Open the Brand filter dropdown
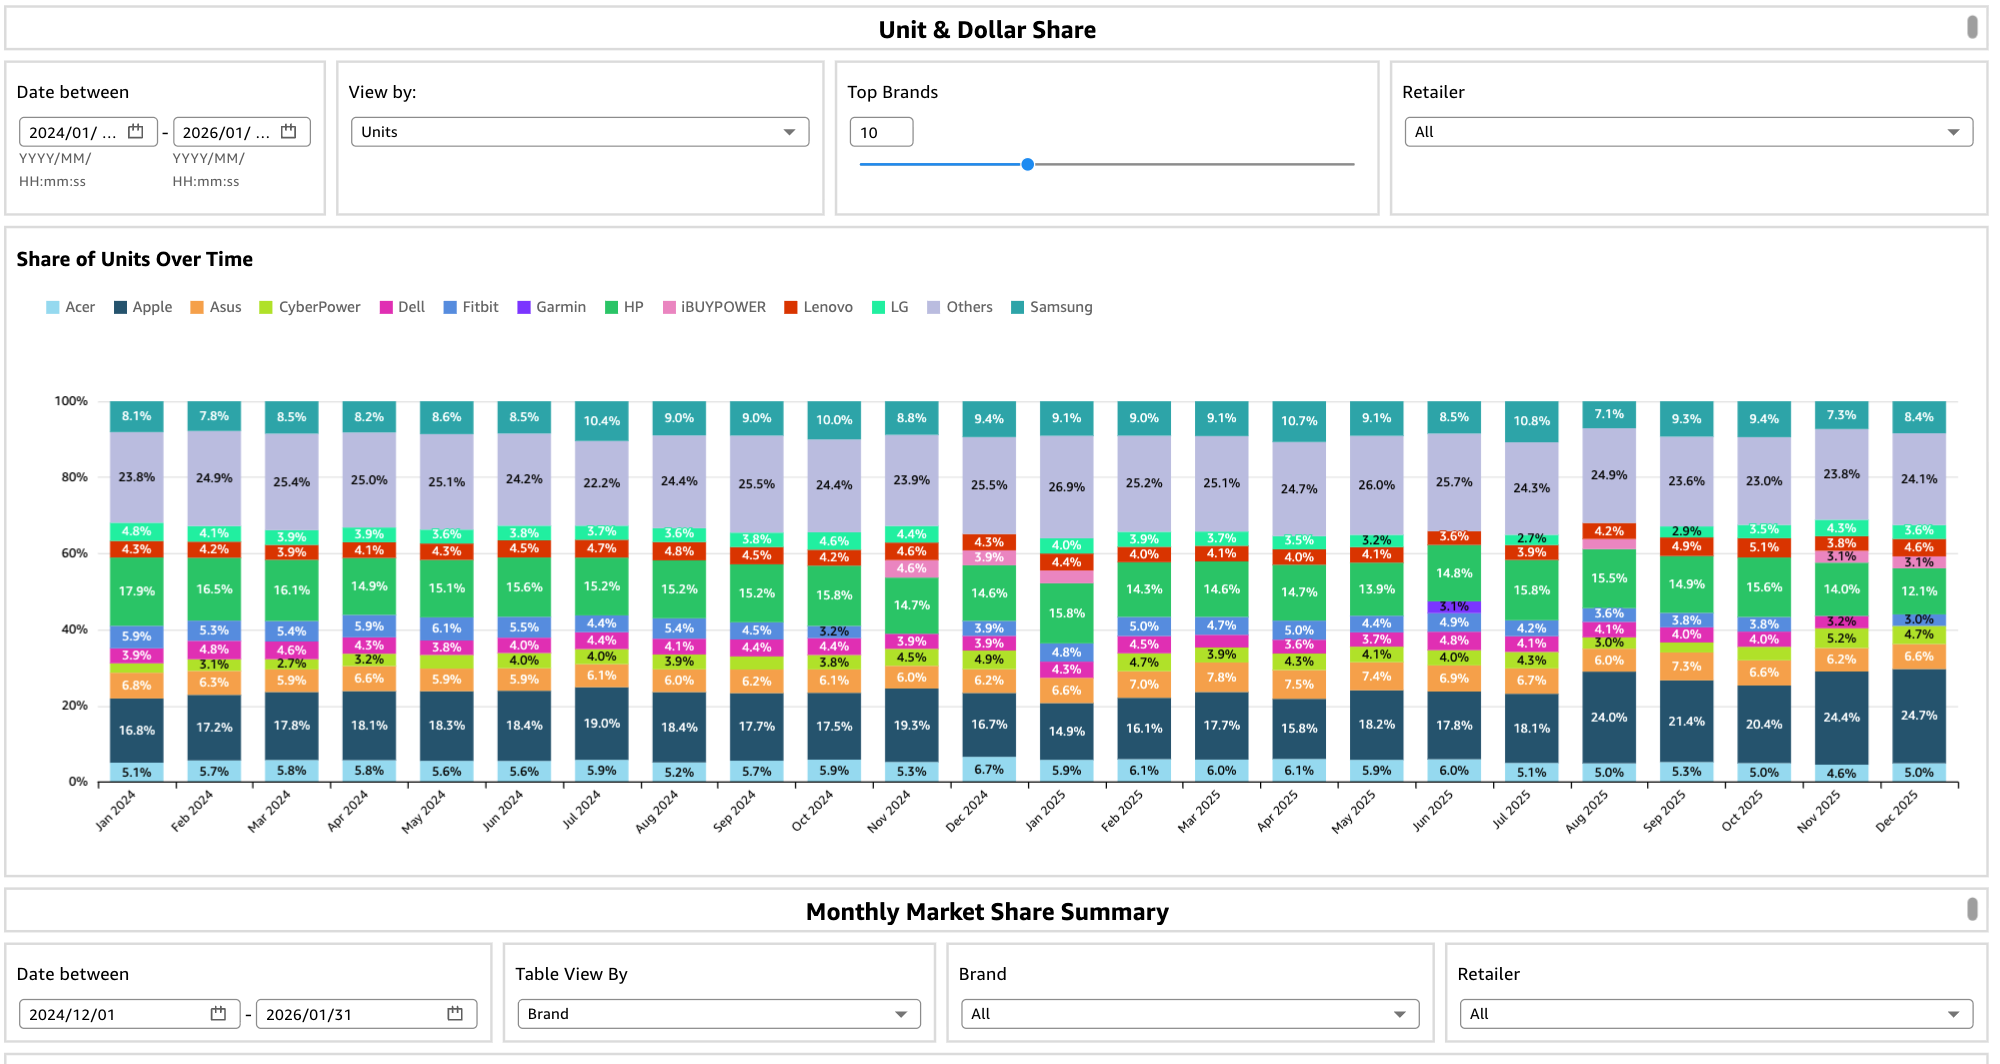This screenshot has width=2000, height=1064. (x=1189, y=1014)
